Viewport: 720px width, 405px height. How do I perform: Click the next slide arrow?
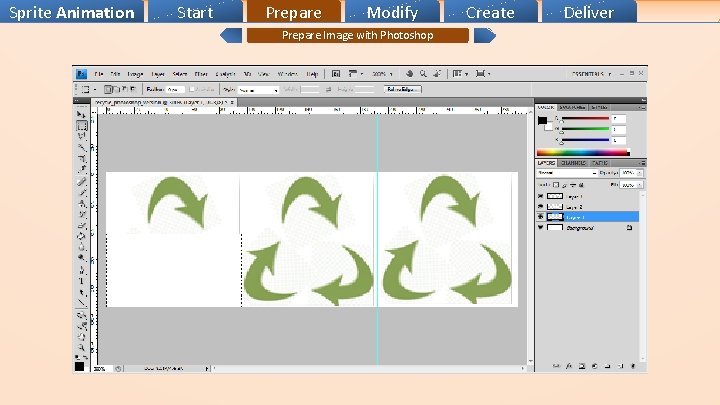[x=484, y=35]
